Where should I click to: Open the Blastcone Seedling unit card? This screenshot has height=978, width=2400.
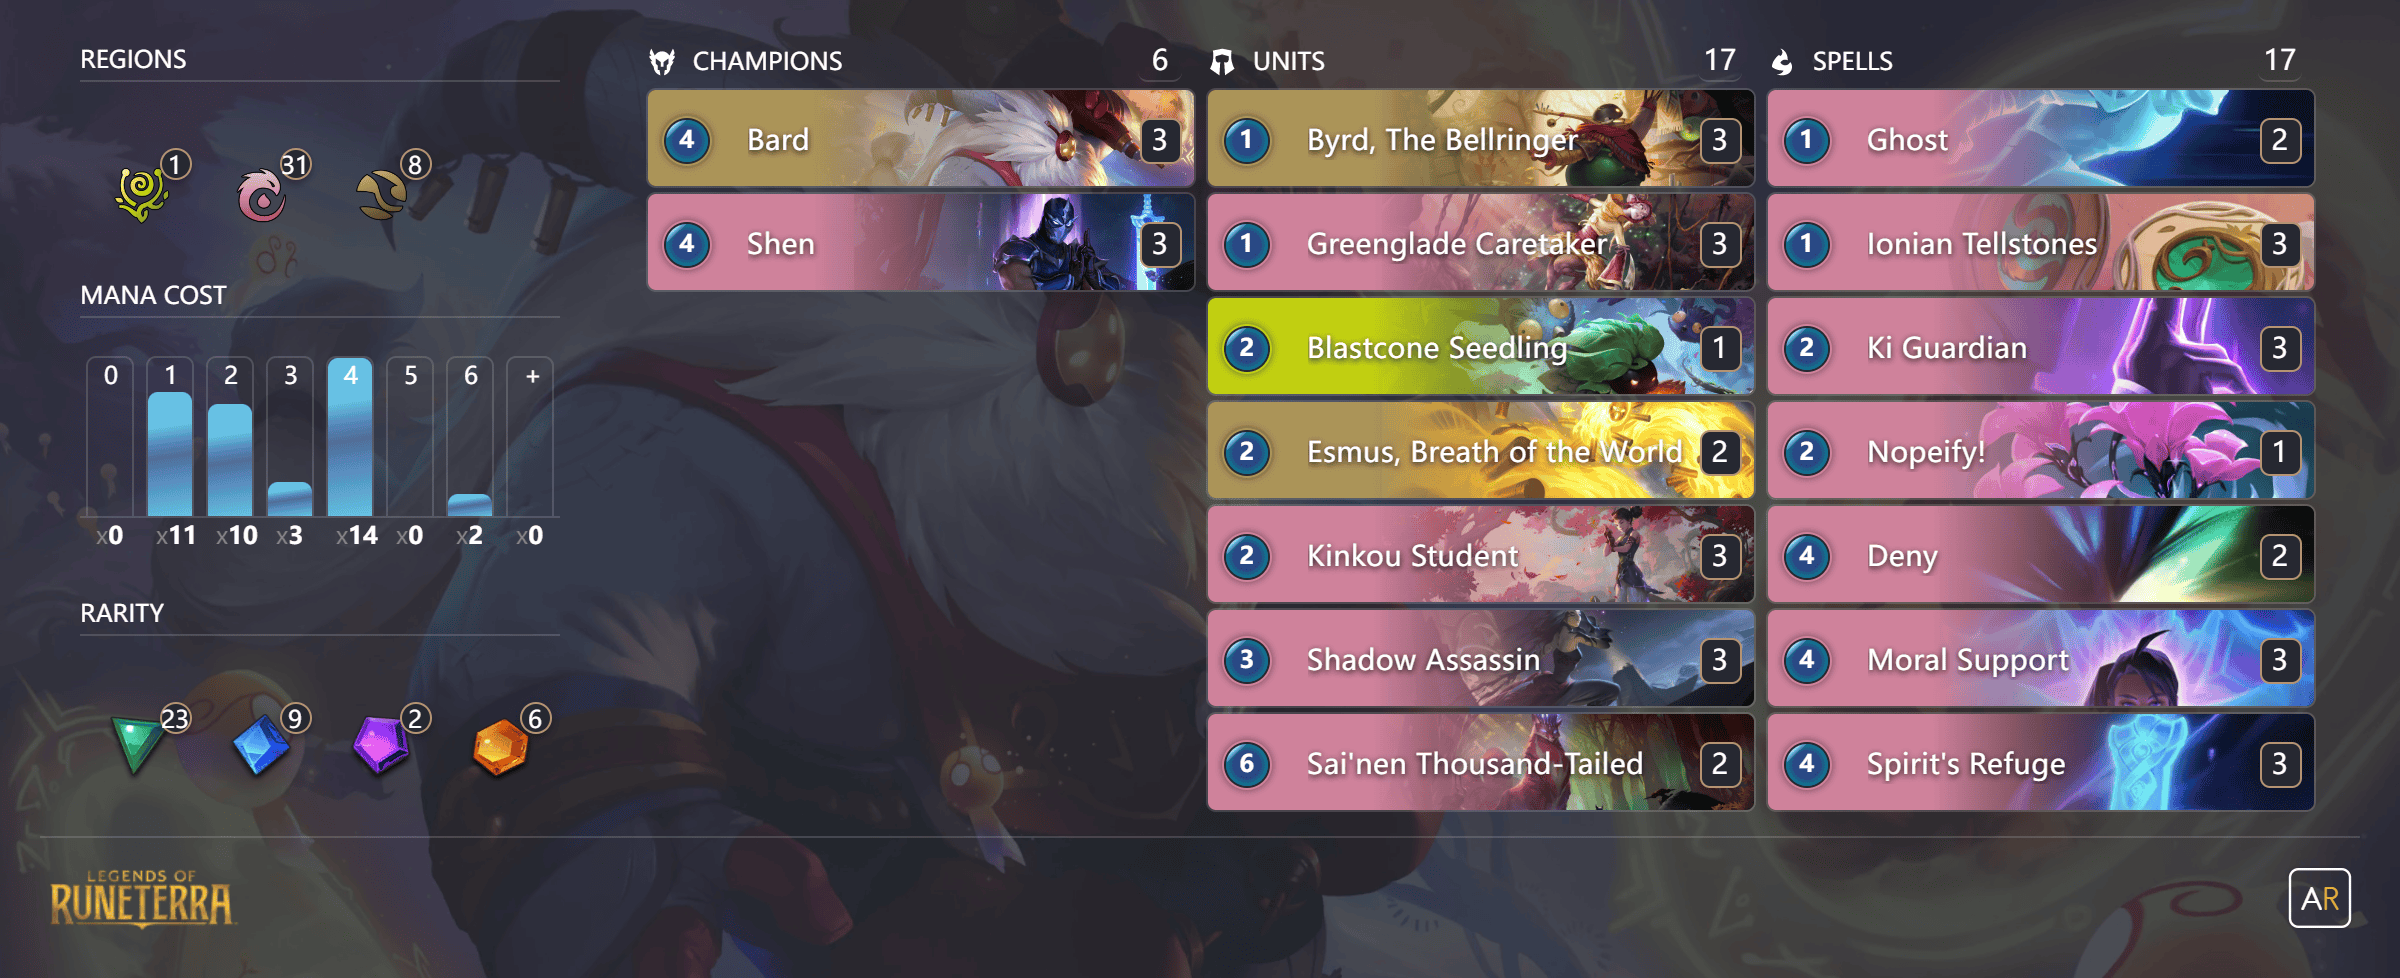[x=1481, y=346]
